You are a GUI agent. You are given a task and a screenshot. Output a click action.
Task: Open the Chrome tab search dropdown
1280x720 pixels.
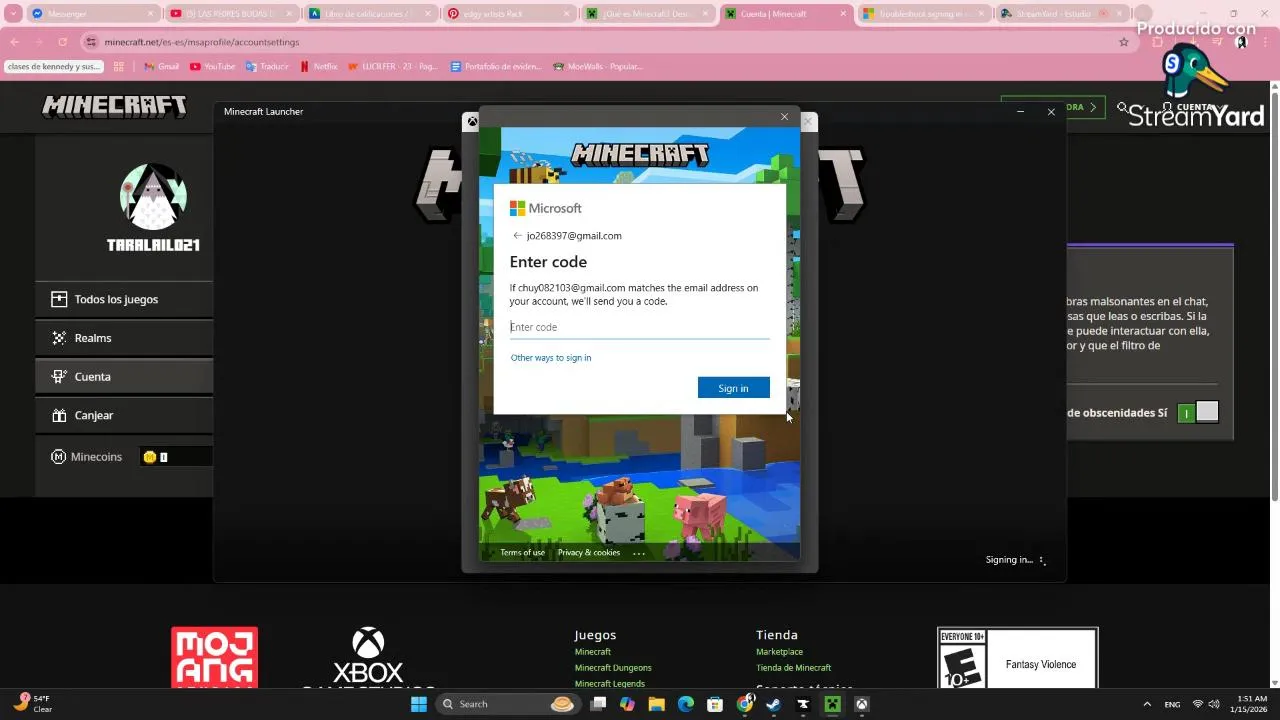pos(13,14)
